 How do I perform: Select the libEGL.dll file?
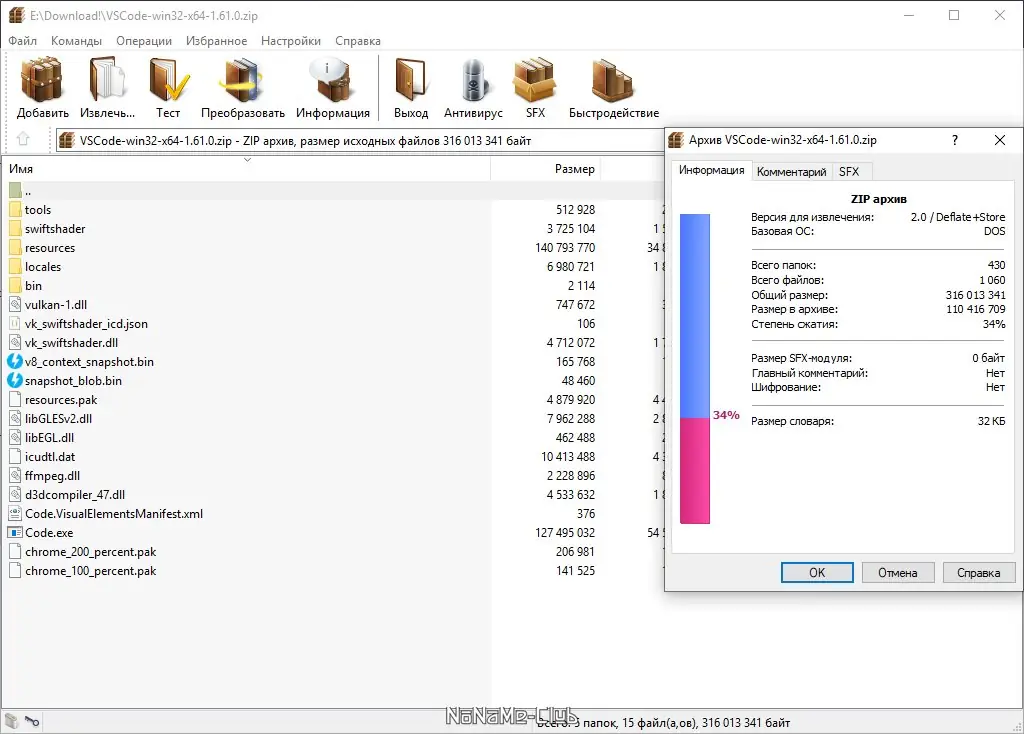click(x=49, y=437)
